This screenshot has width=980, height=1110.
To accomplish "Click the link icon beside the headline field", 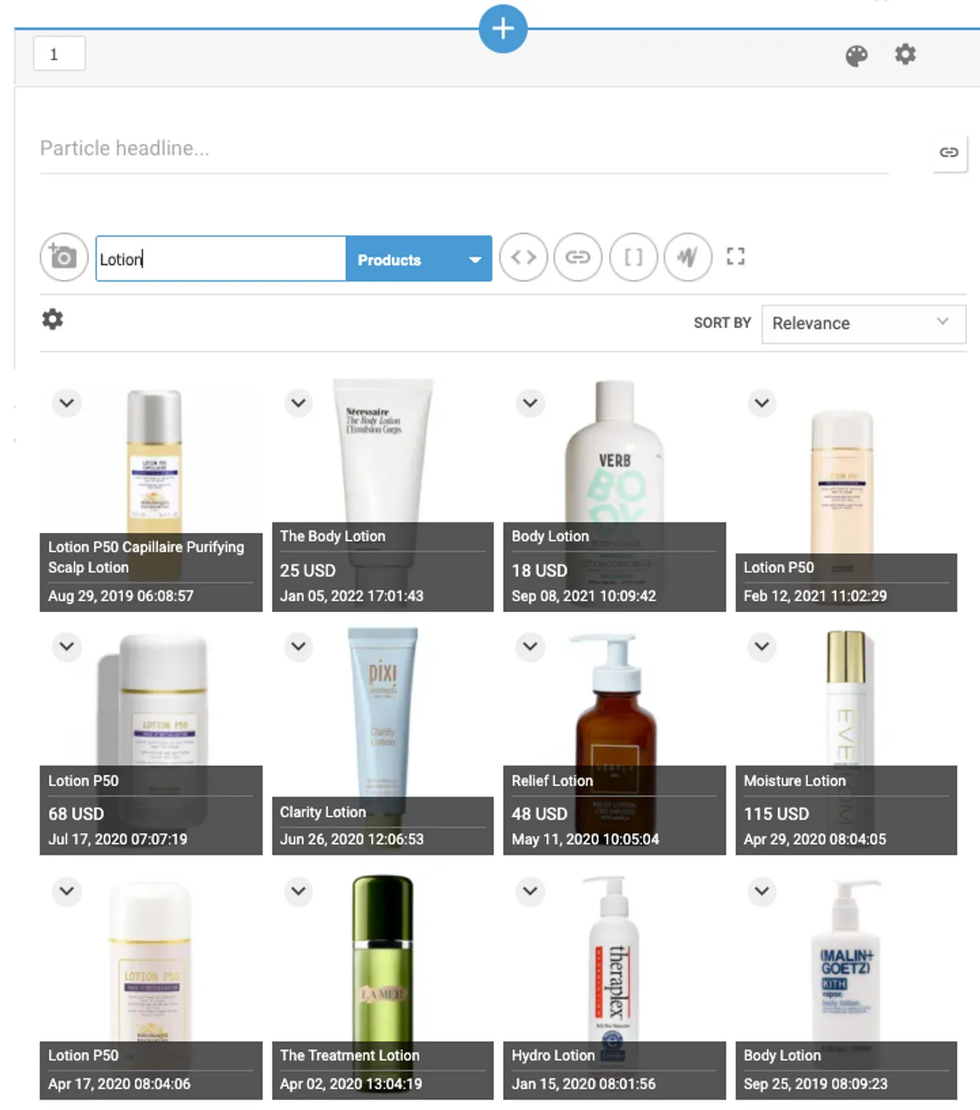I will tap(948, 153).
